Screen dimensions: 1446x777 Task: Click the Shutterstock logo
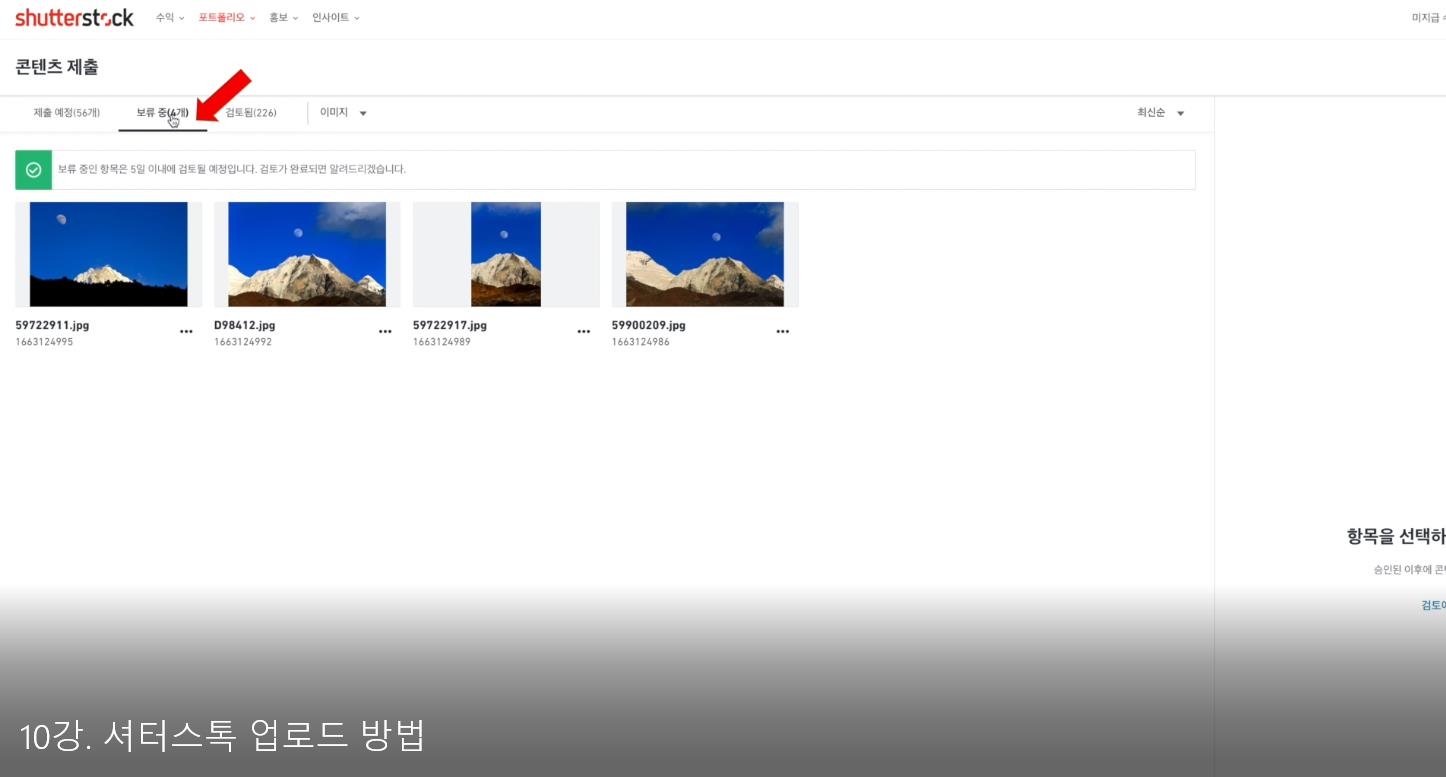(x=74, y=17)
